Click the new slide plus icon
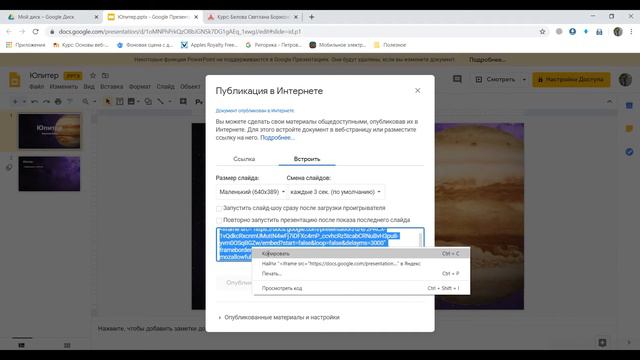 pos(15,101)
